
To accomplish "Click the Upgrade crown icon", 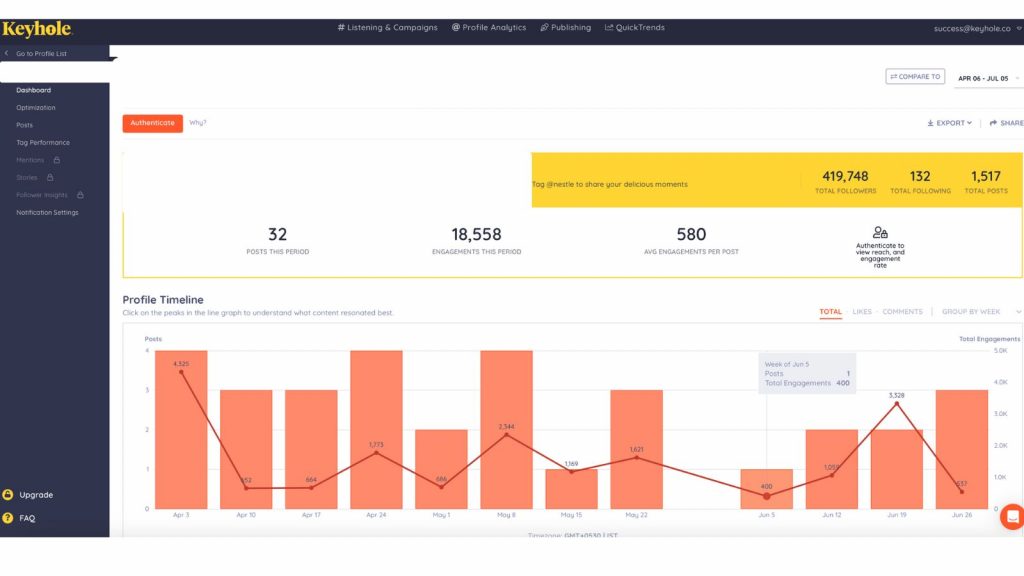I will click(x=8, y=495).
